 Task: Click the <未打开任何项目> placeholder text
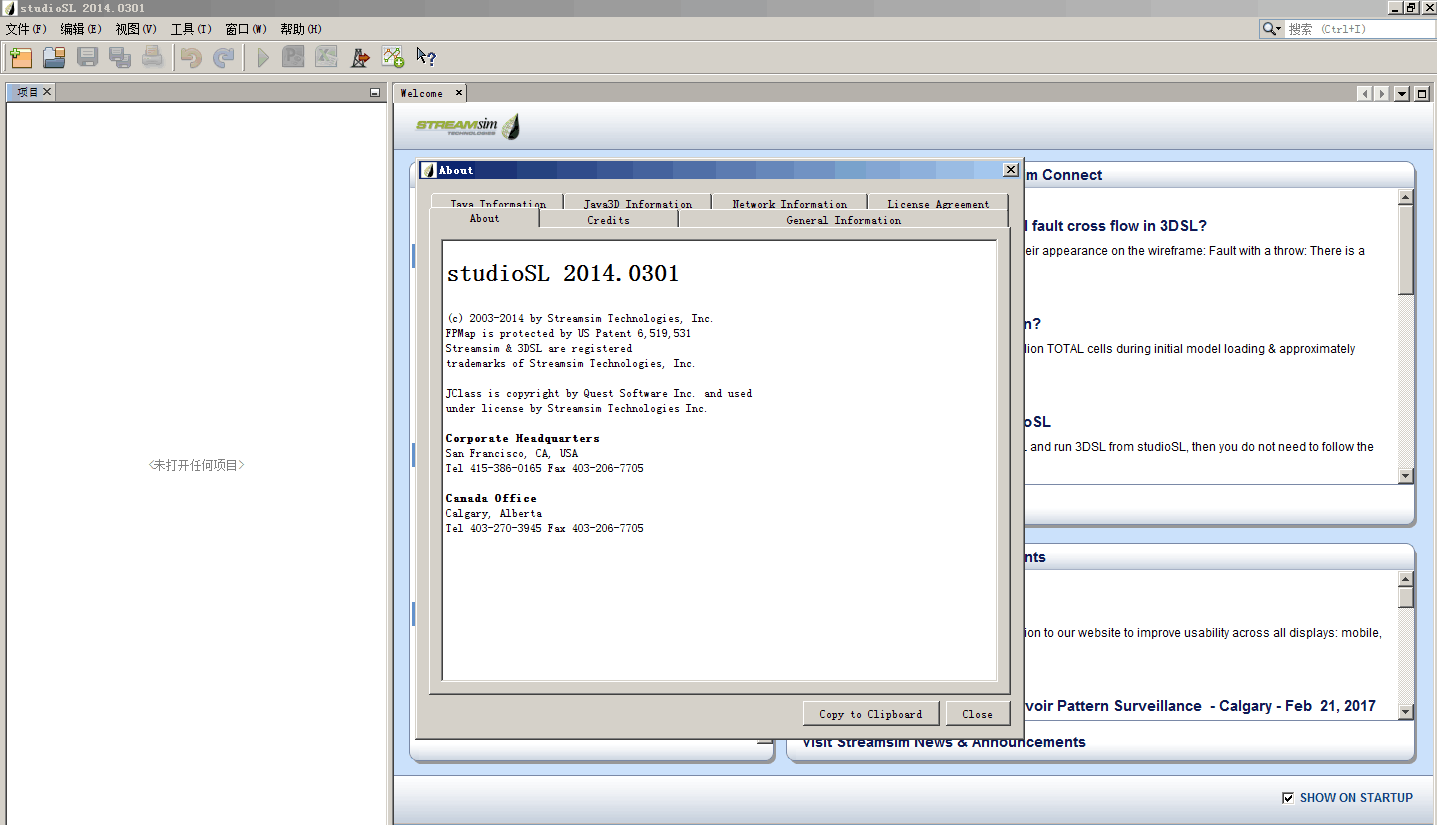pyautogui.click(x=196, y=465)
